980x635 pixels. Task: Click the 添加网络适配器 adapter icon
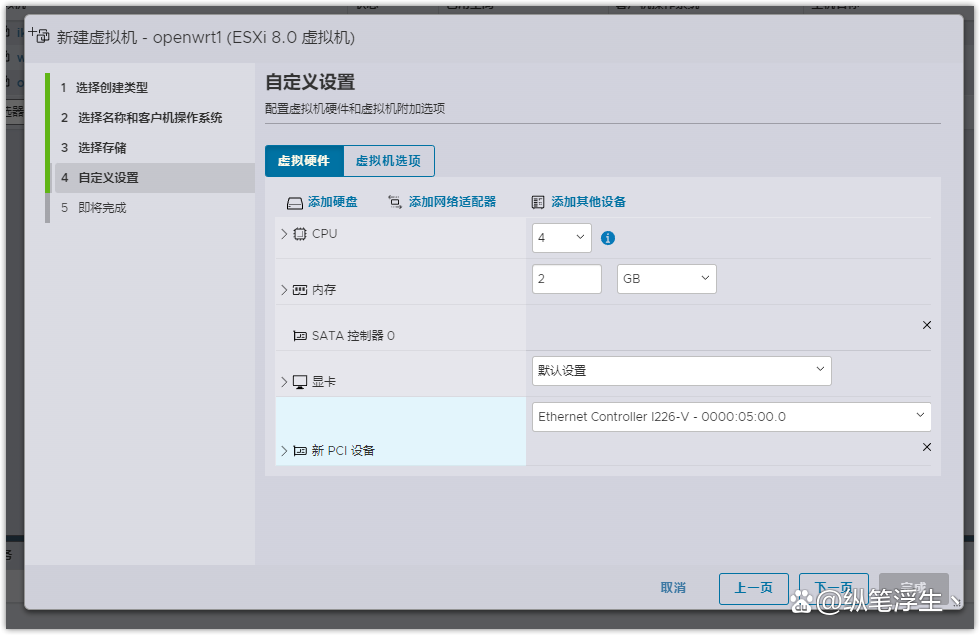click(395, 201)
